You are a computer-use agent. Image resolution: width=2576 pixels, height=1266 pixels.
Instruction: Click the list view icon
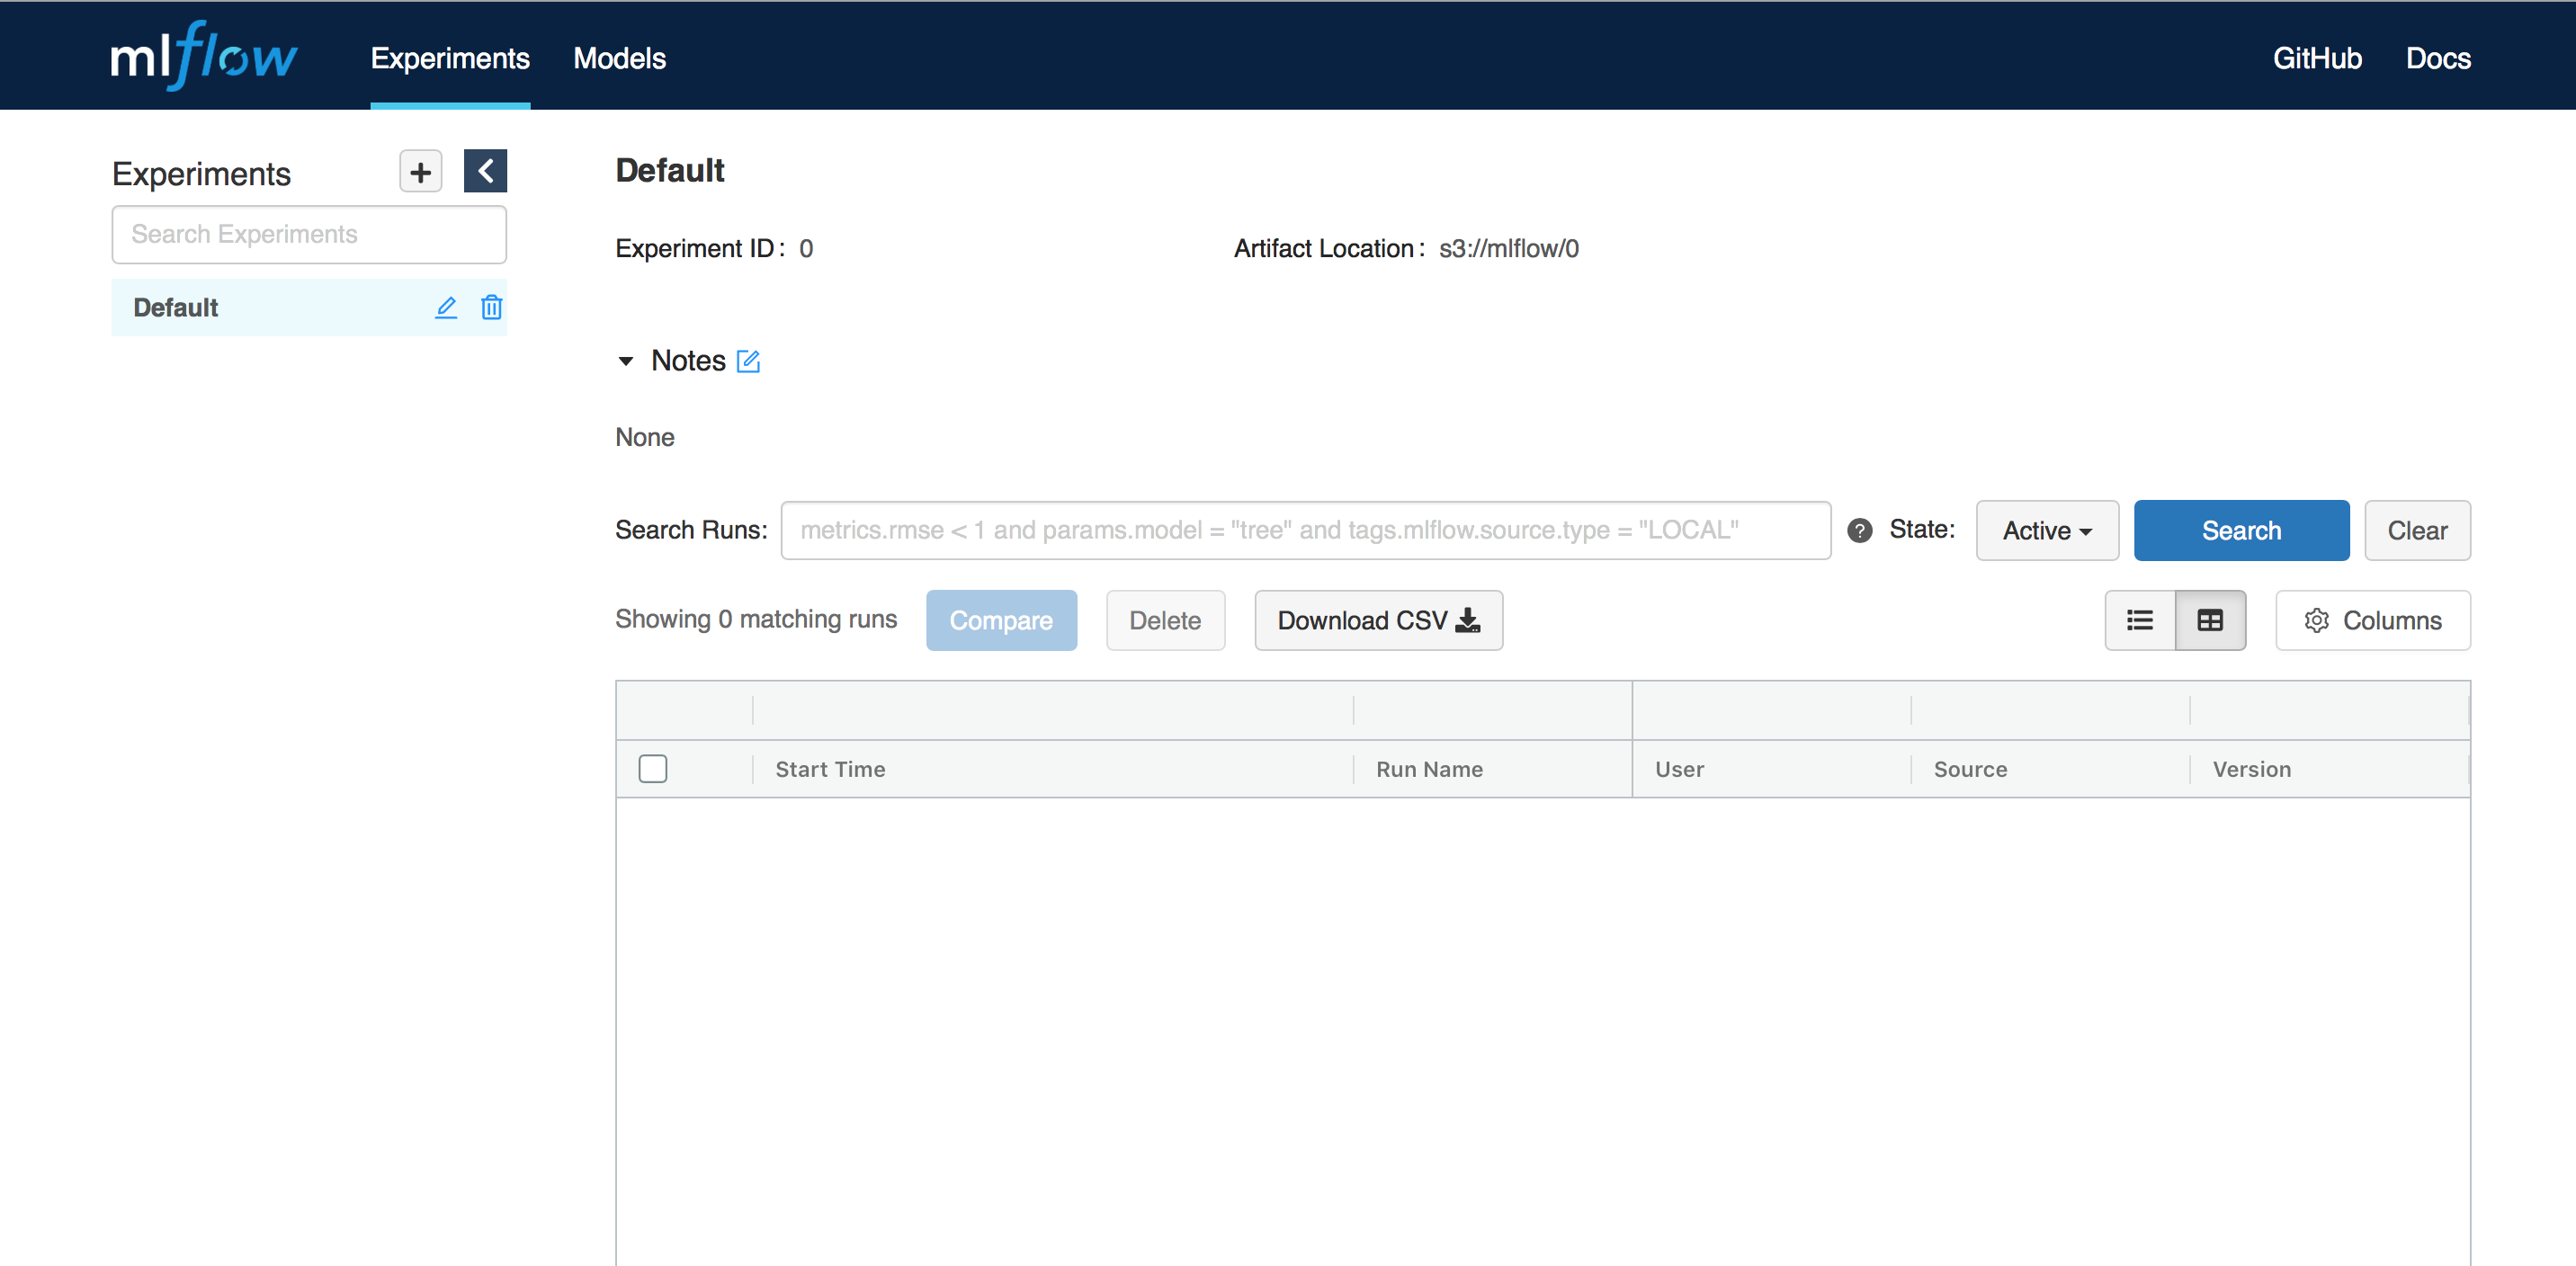point(2139,620)
